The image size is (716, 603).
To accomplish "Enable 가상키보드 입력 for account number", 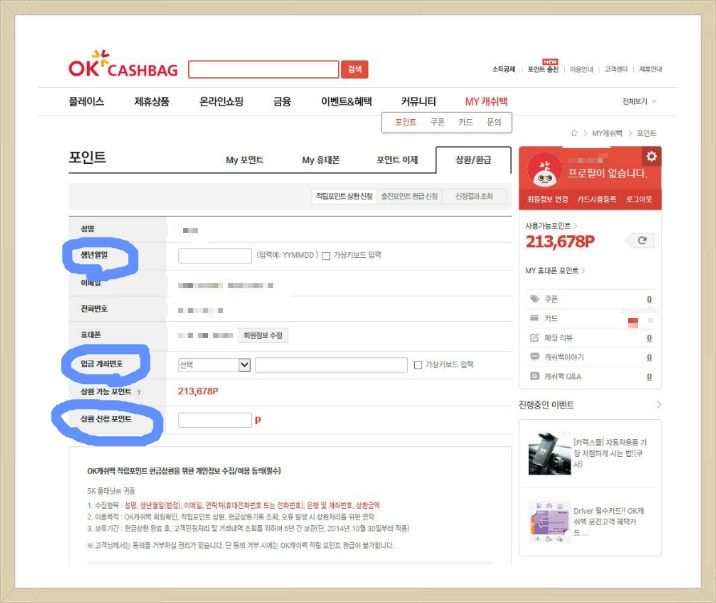I will pyautogui.click(x=417, y=365).
